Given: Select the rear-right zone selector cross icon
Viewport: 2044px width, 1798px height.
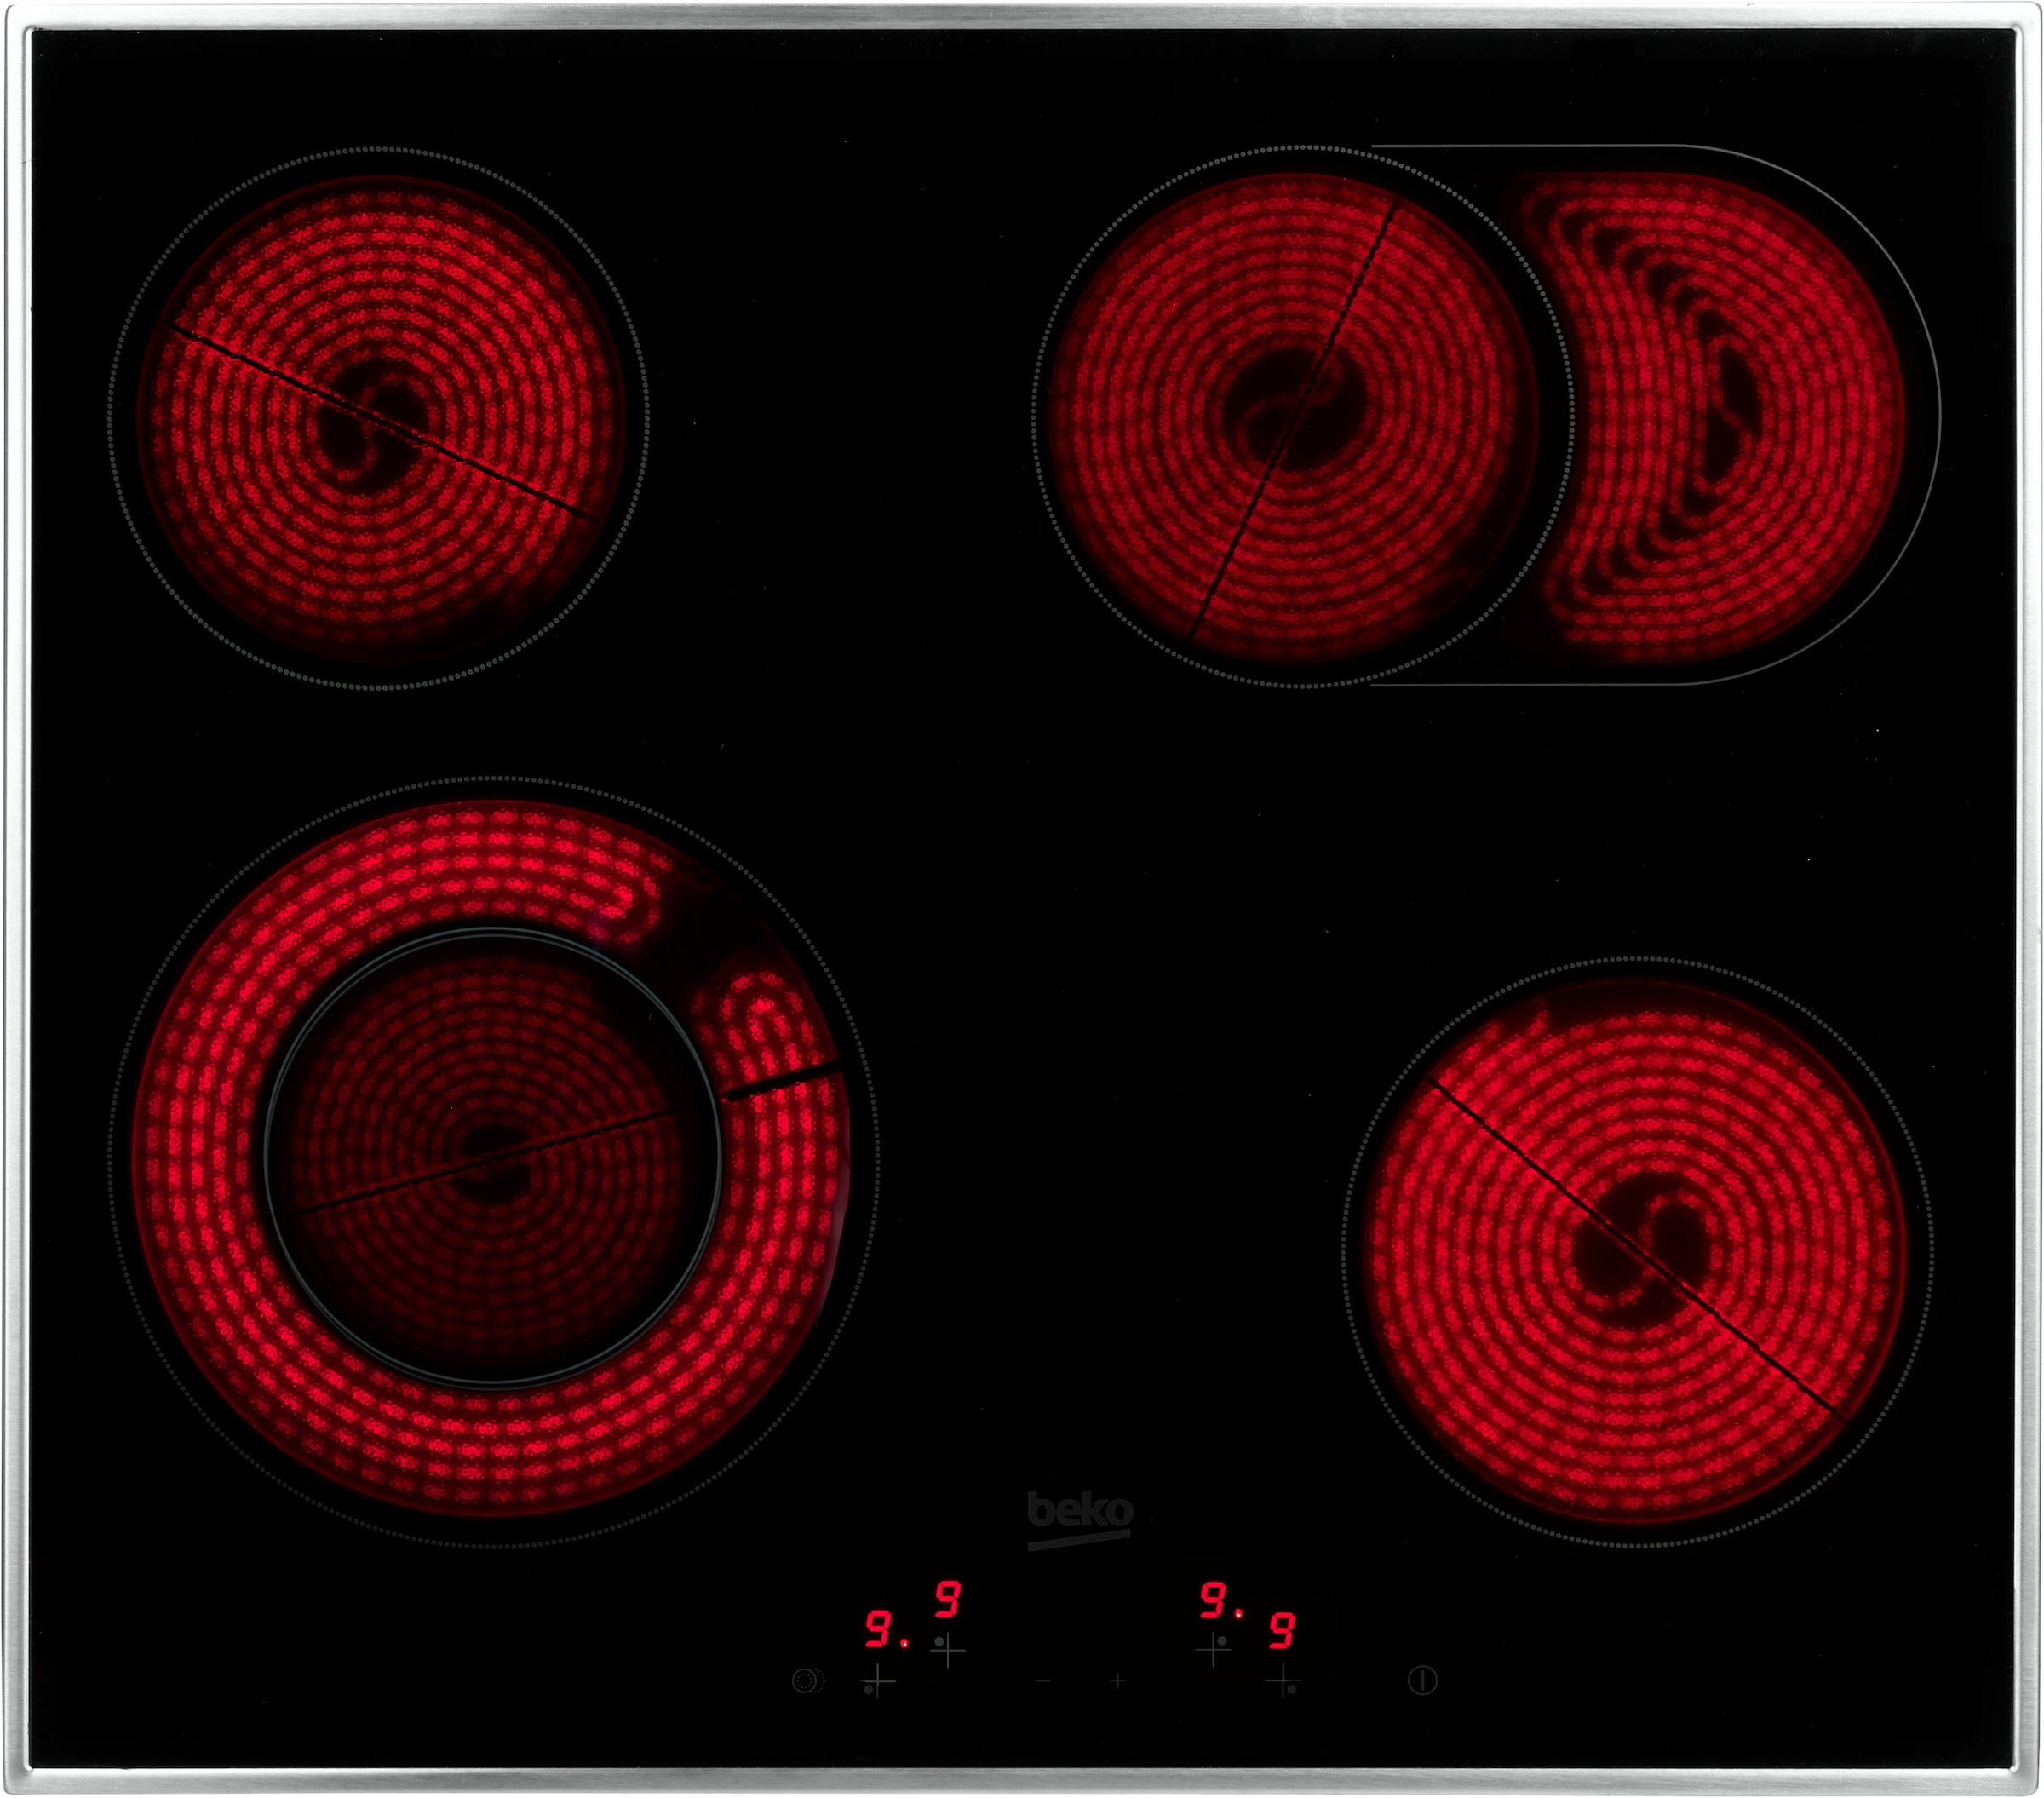Looking at the screenshot, I should [1213, 1651].
